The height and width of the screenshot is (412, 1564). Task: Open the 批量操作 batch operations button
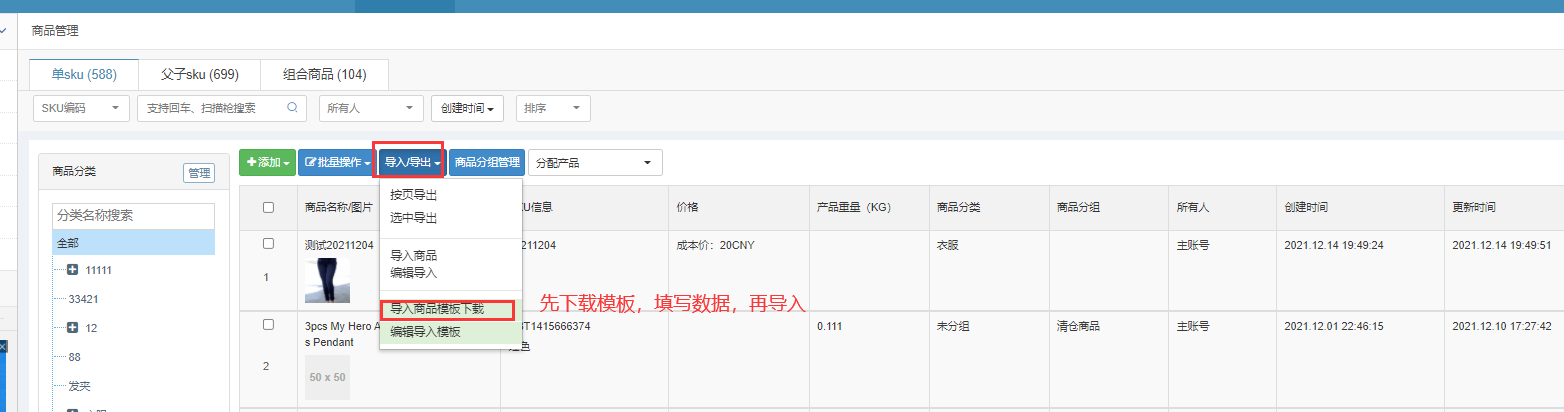pyautogui.click(x=336, y=162)
